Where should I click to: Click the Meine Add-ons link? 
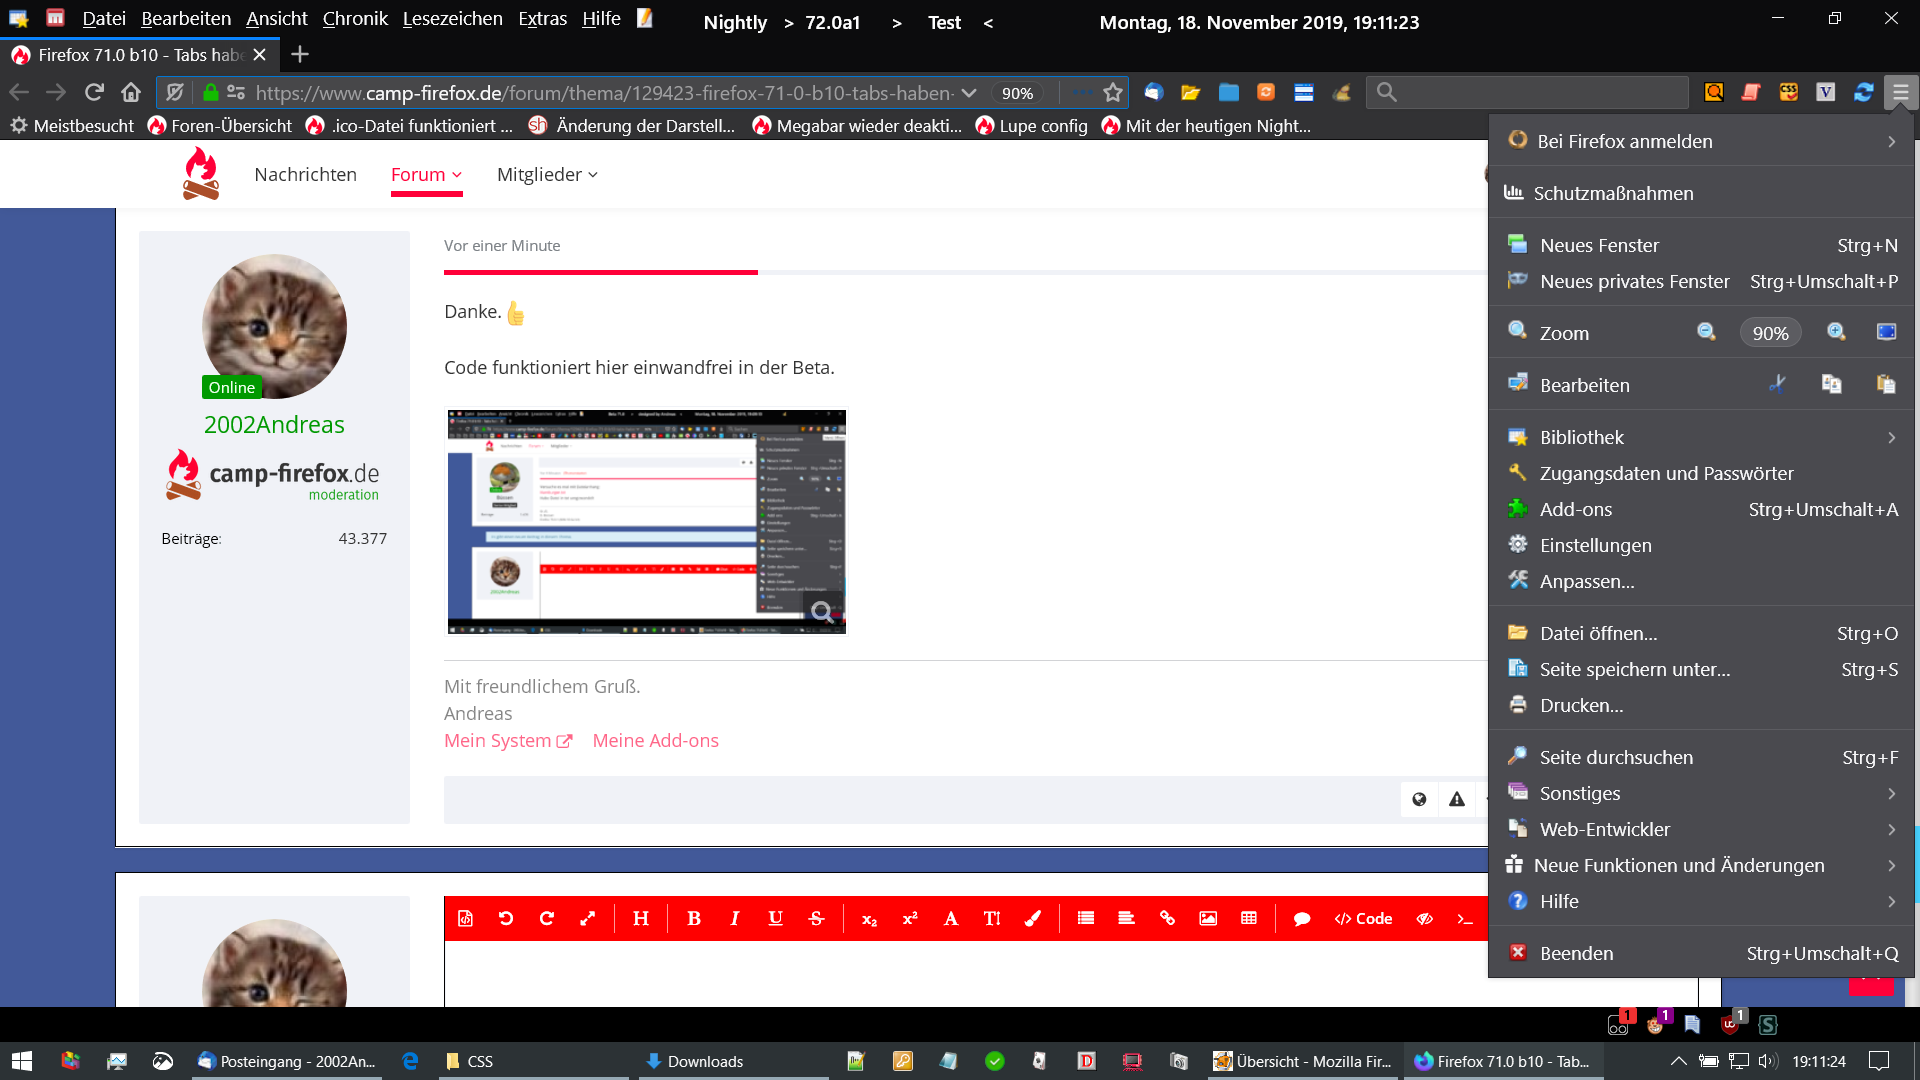coord(655,740)
